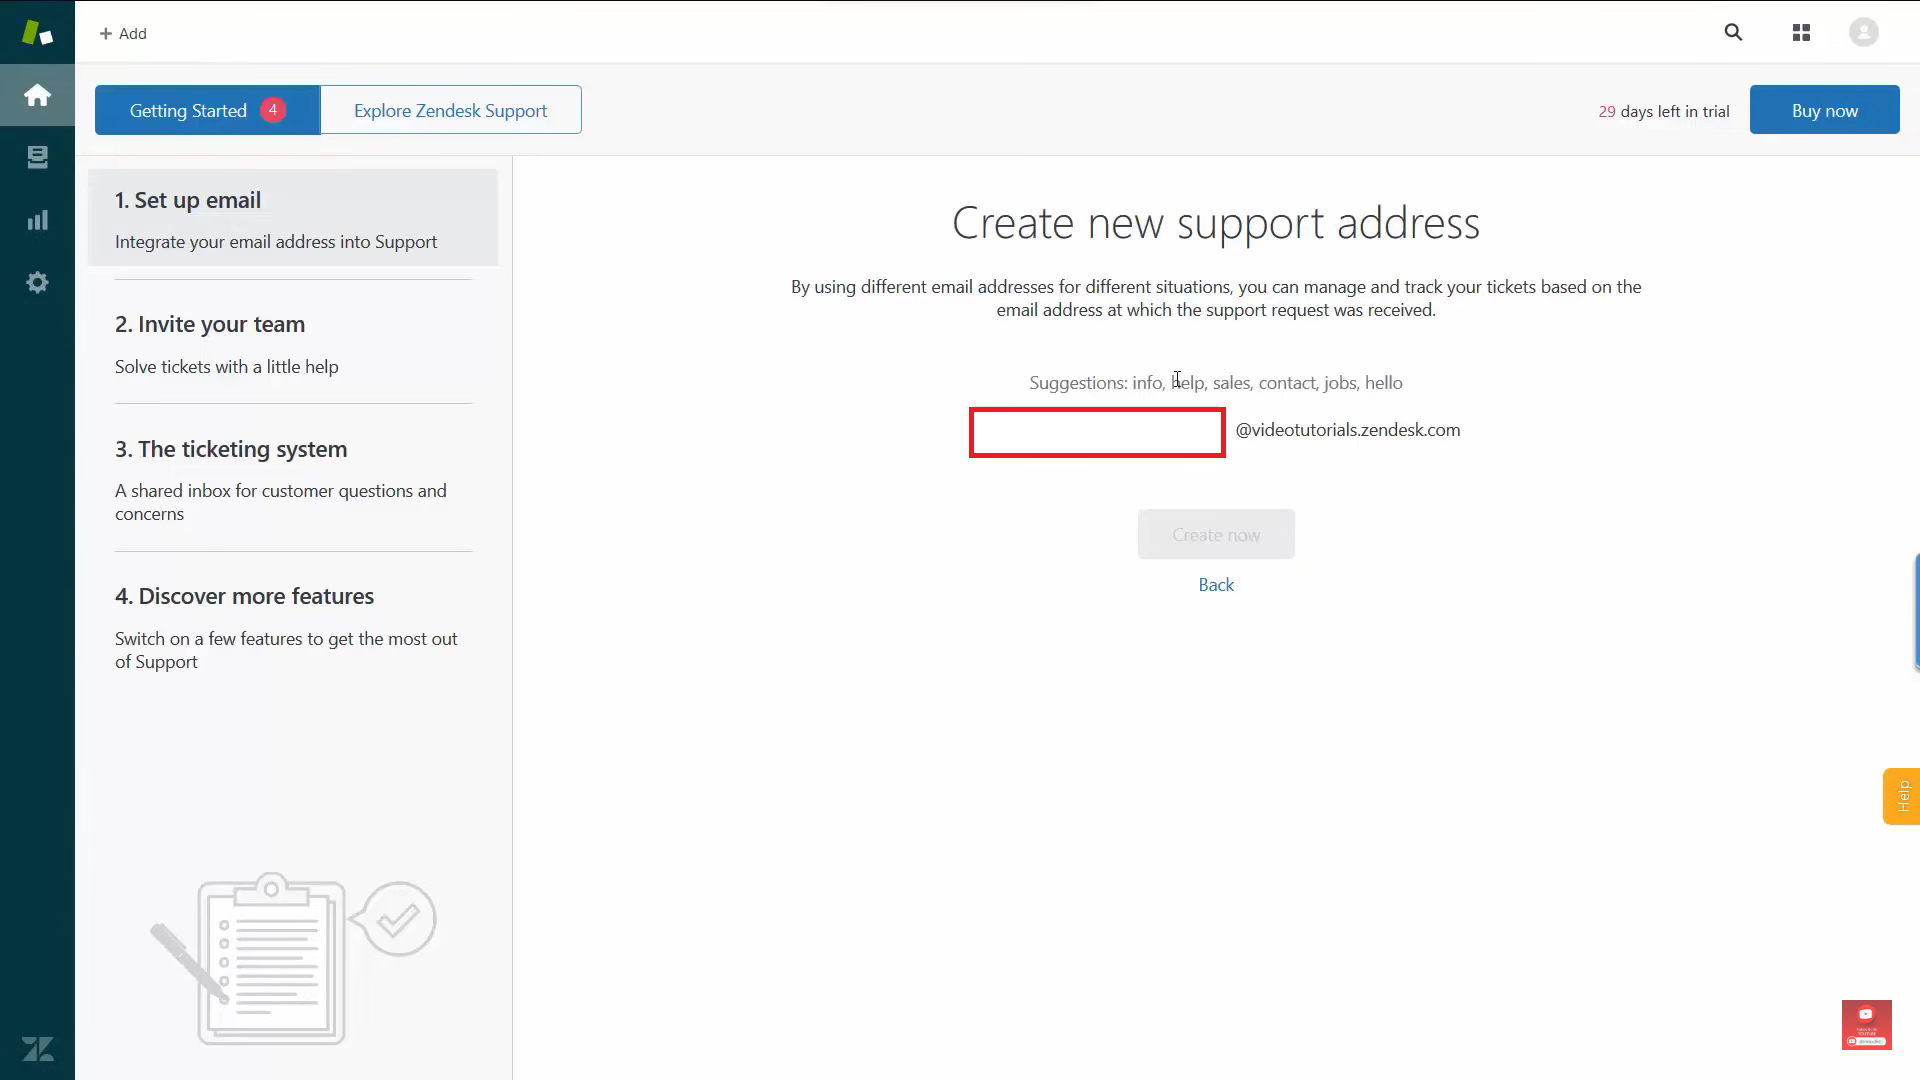
Task: Click the Suggestions line listing info, help, sales
Action: pos(1216,383)
